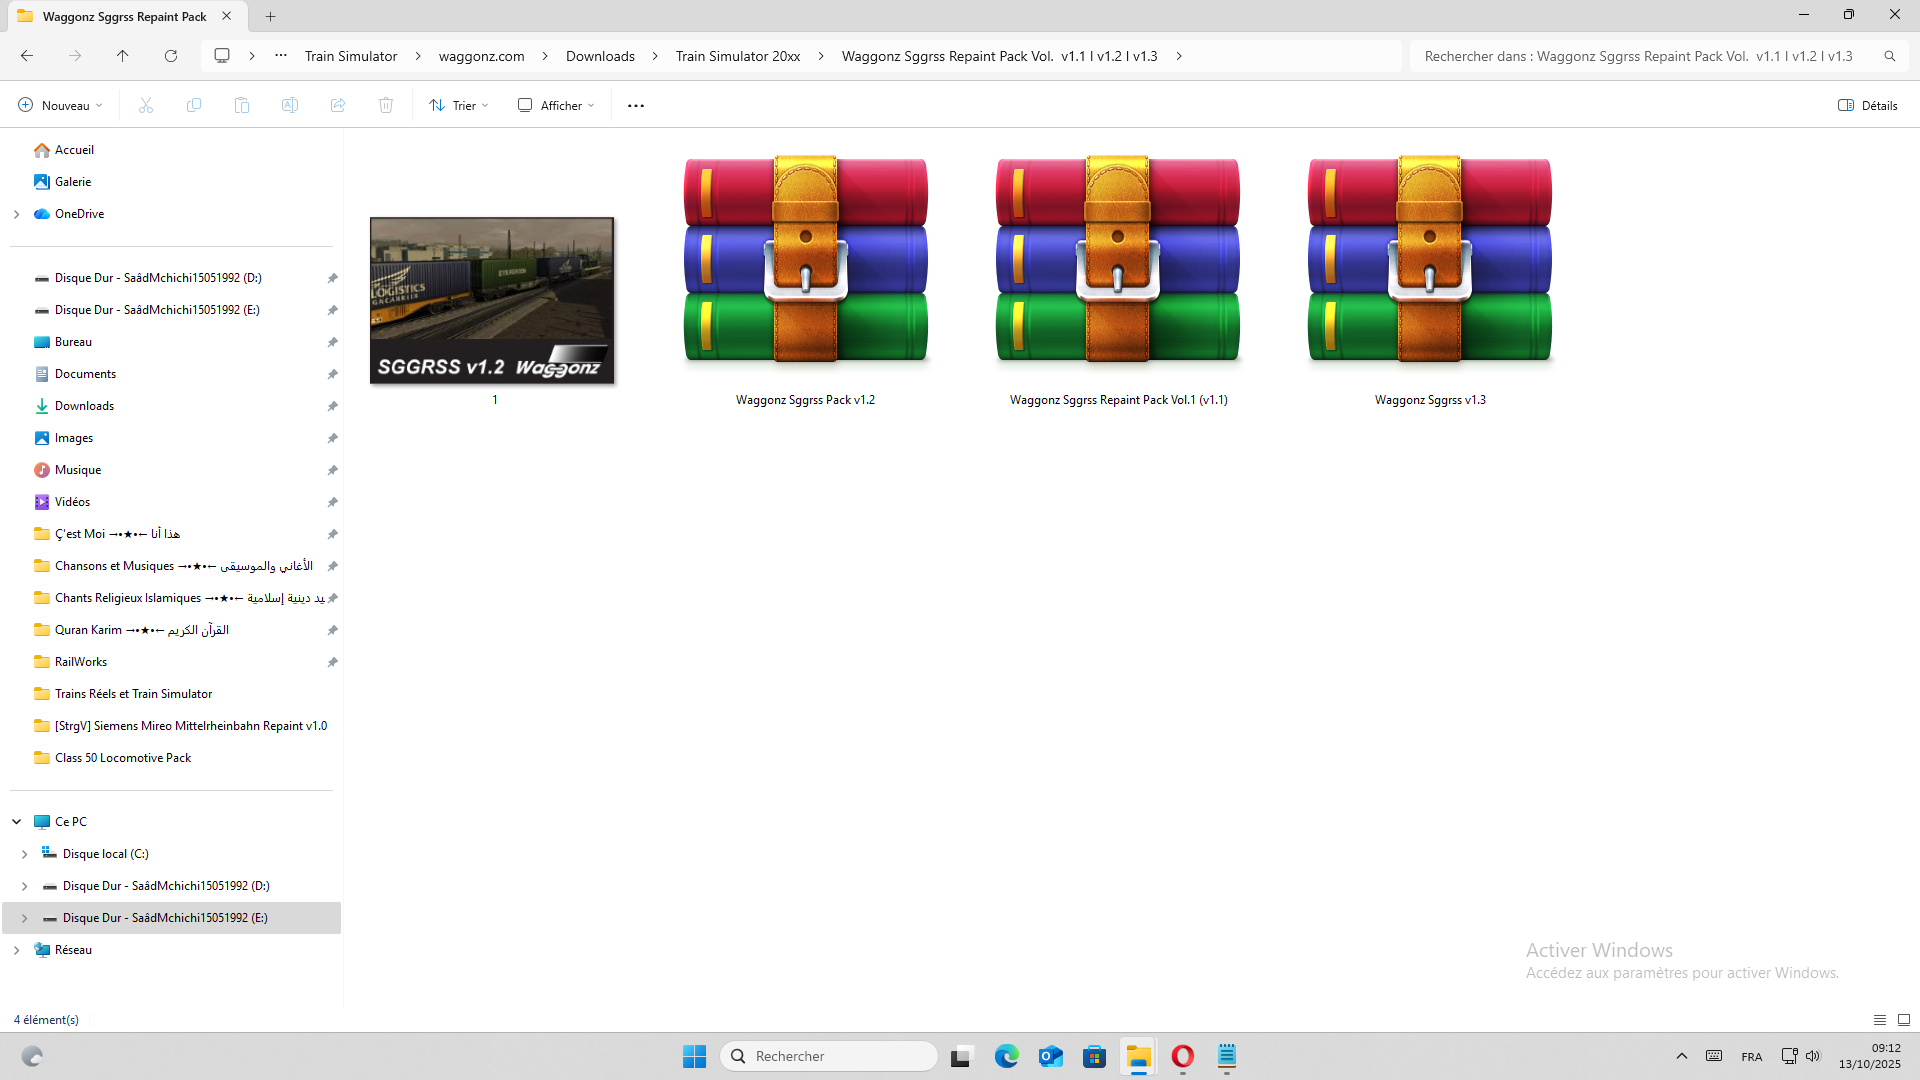Image resolution: width=1920 pixels, height=1080 pixels.
Task: Open the Trier sort dropdown
Action: click(459, 105)
